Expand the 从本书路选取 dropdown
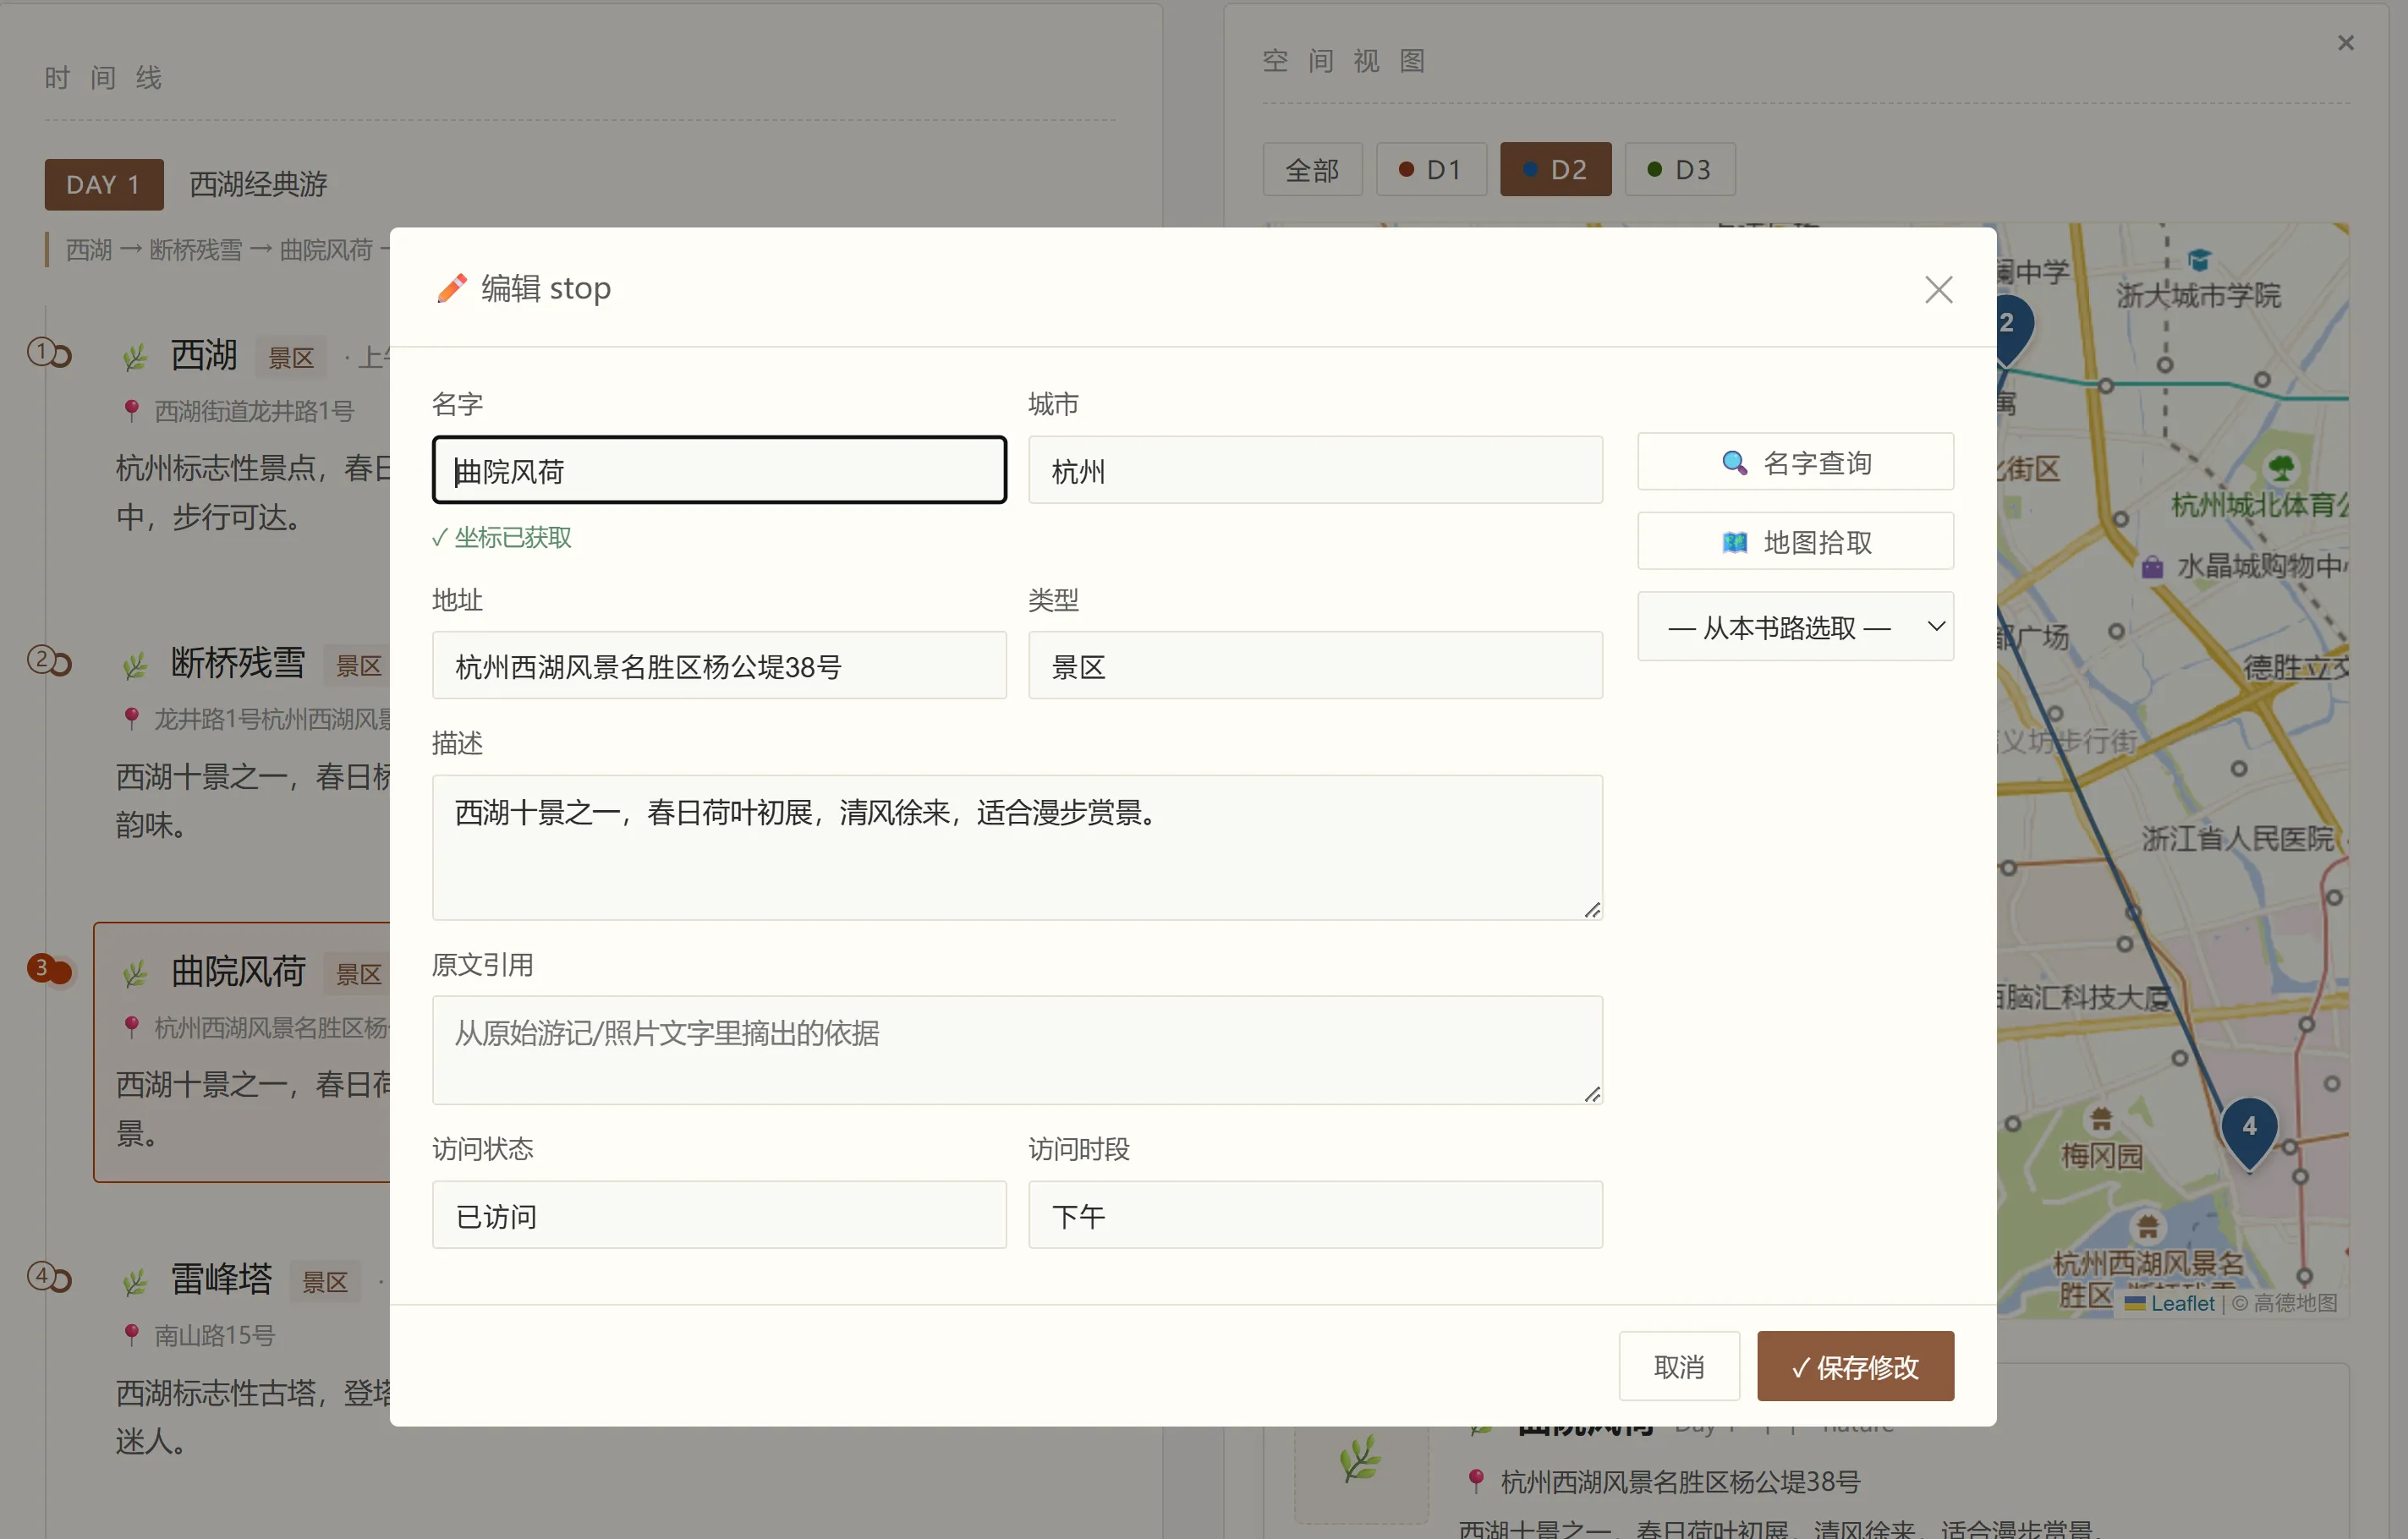The height and width of the screenshot is (1539, 2408). pyautogui.click(x=1795, y=627)
